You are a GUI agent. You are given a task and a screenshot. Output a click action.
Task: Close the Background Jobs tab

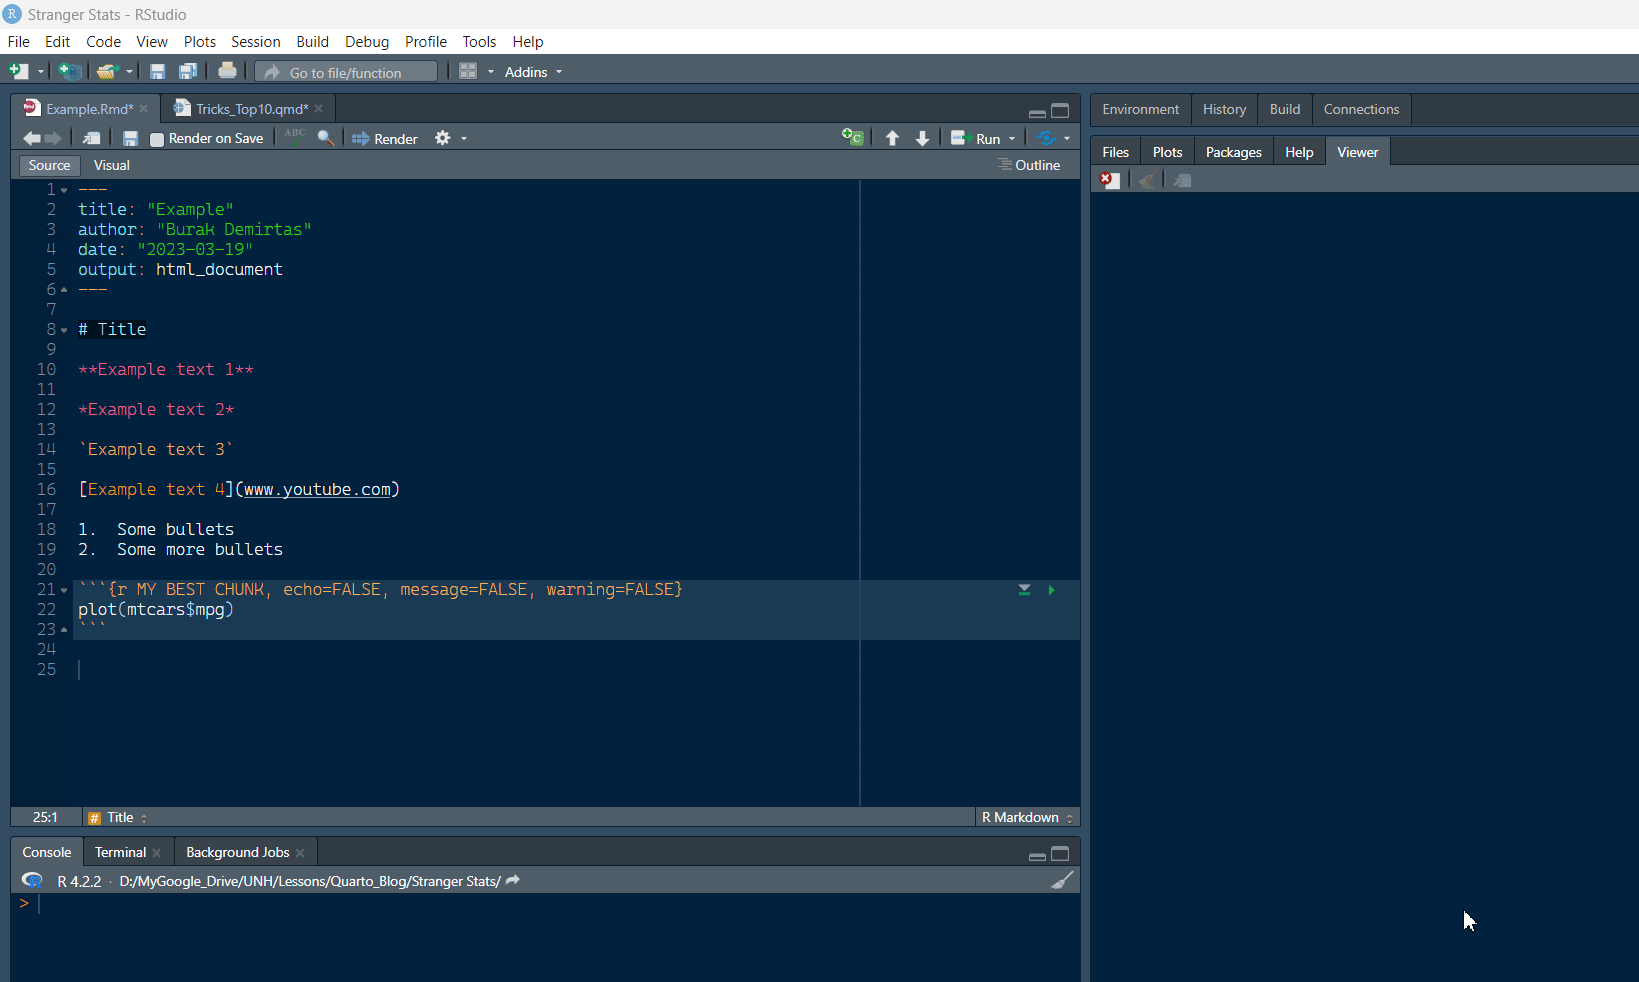click(x=300, y=853)
